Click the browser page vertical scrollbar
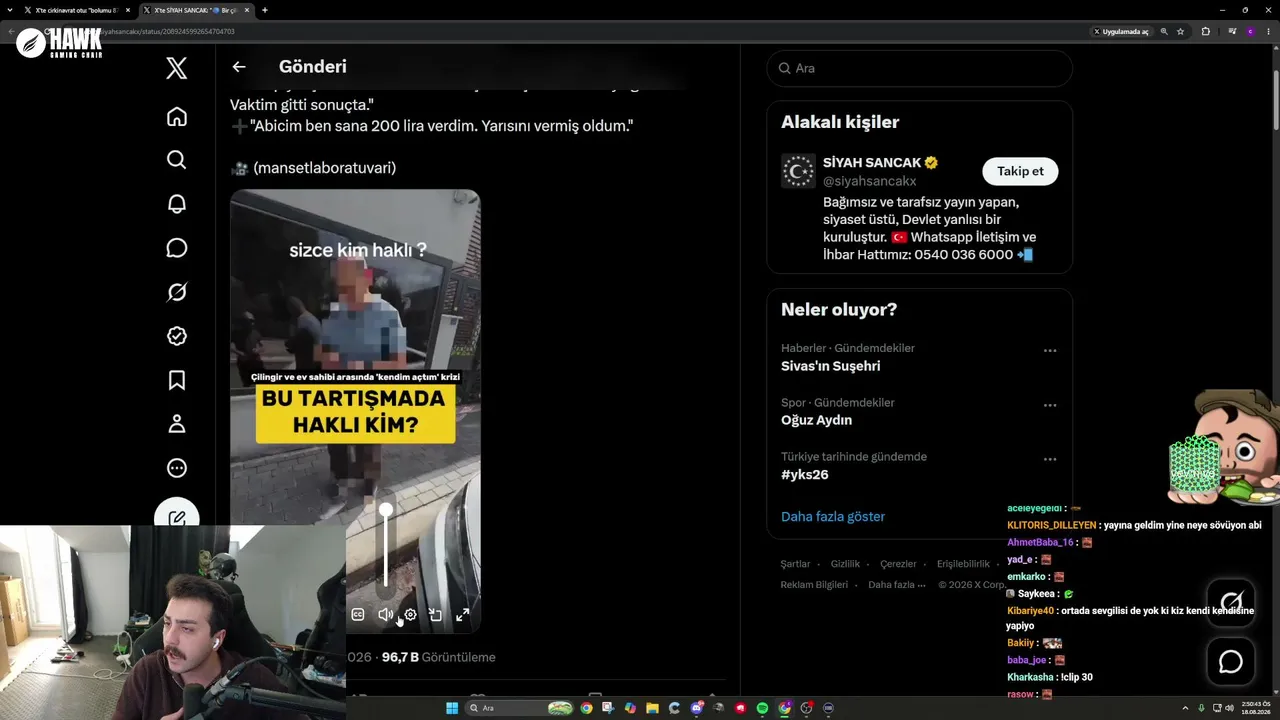This screenshot has height=720, width=1280. 1275,100
